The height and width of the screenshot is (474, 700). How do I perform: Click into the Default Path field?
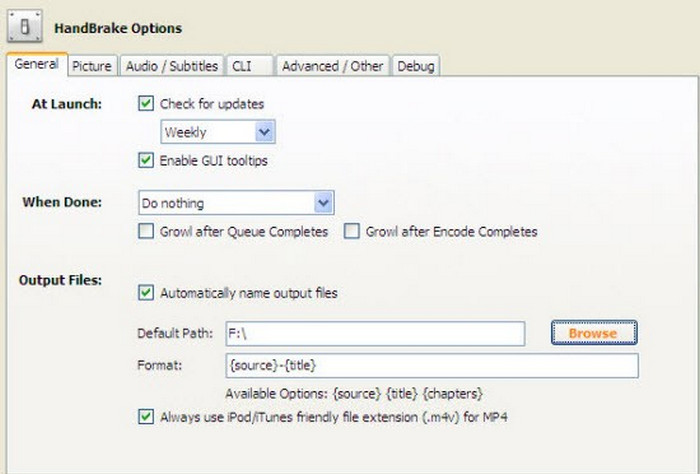375,333
